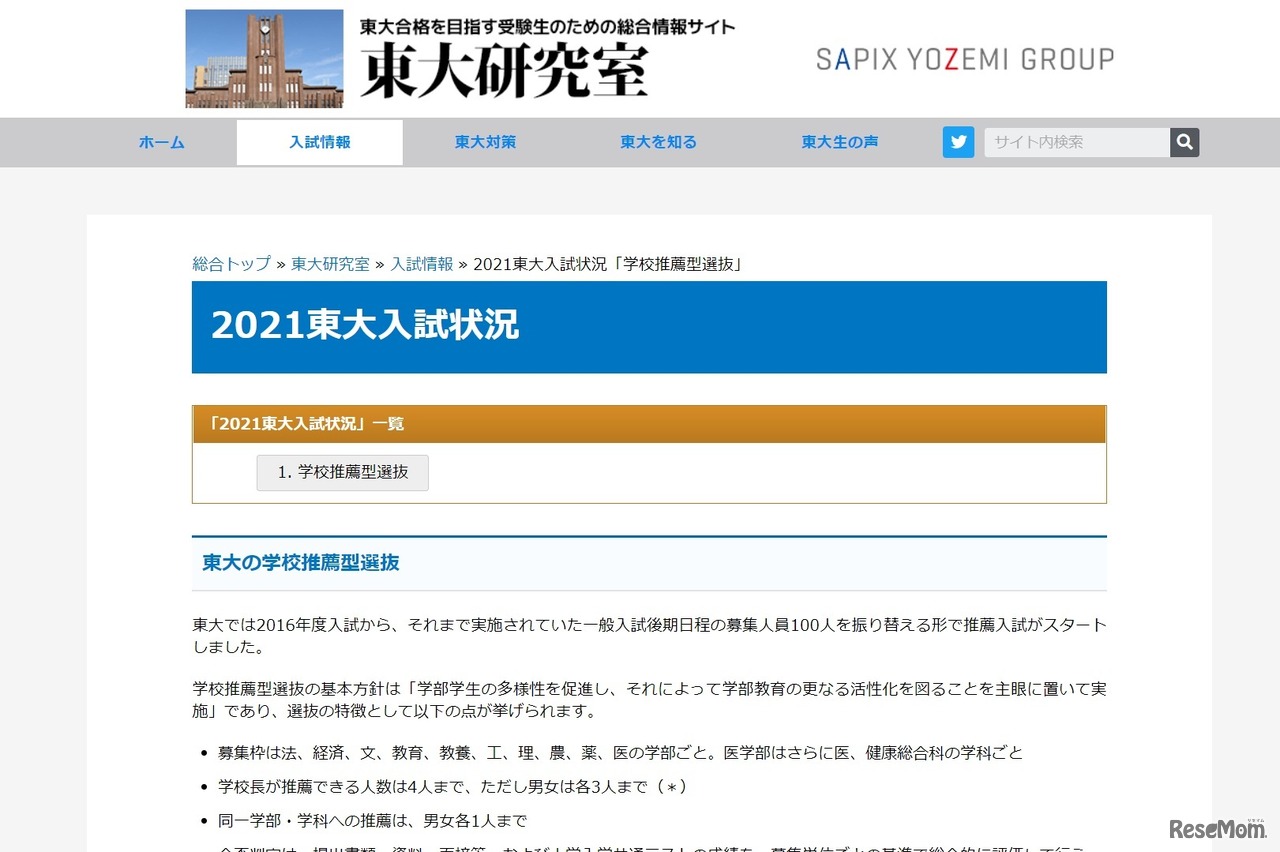Image resolution: width=1280 pixels, height=852 pixels.
Task: Switch to the ホーム navigation tab
Action: tap(161, 142)
